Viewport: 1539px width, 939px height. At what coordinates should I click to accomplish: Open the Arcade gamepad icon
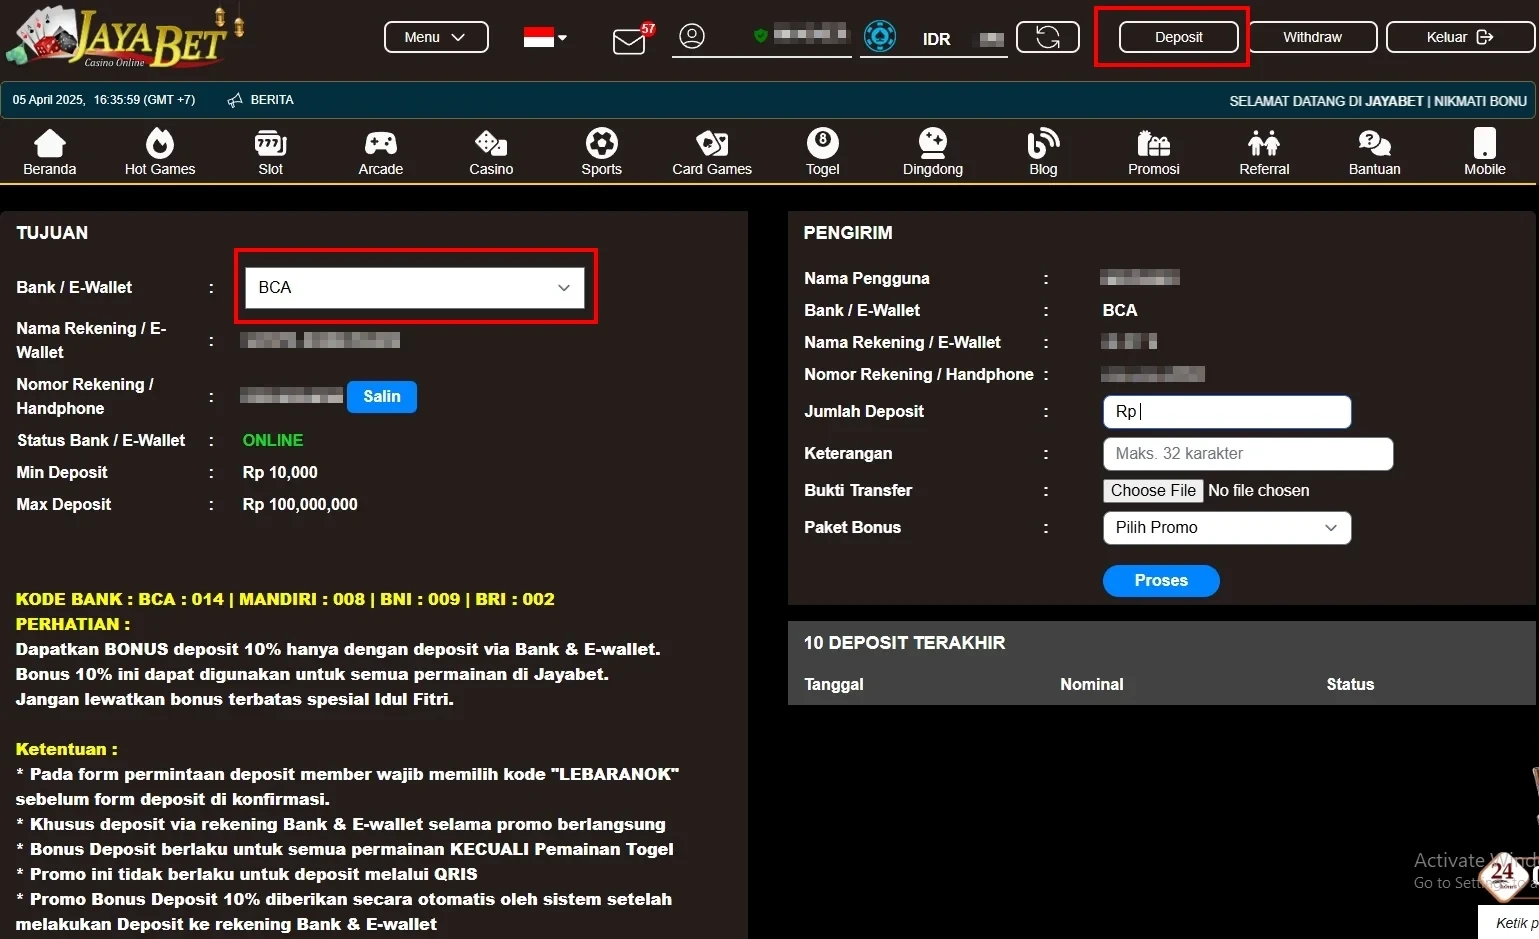(381, 144)
